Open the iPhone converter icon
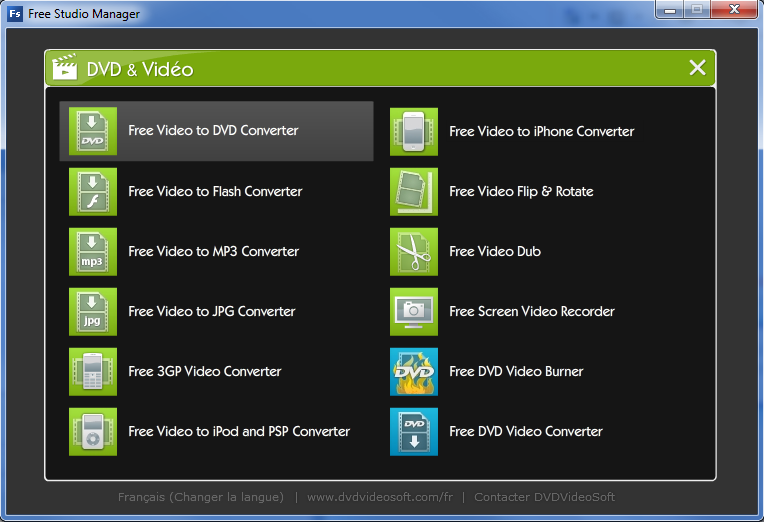The width and height of the screenshot is (764, 522). [414, 132]
